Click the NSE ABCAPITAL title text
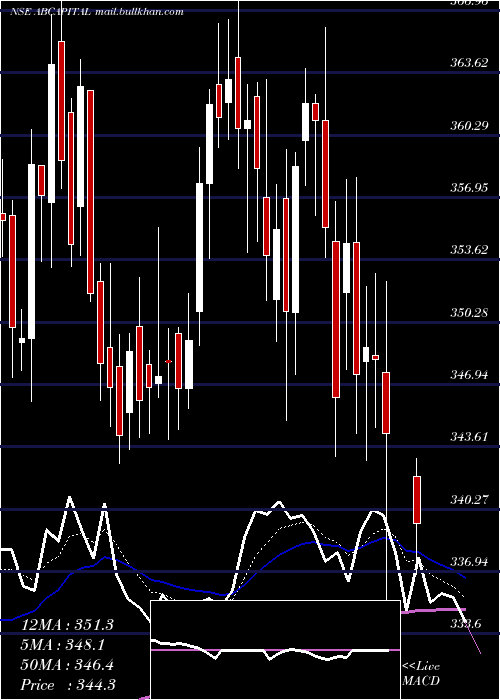The width and height of the screenshot is (500, 700). [x=51, y=12]
